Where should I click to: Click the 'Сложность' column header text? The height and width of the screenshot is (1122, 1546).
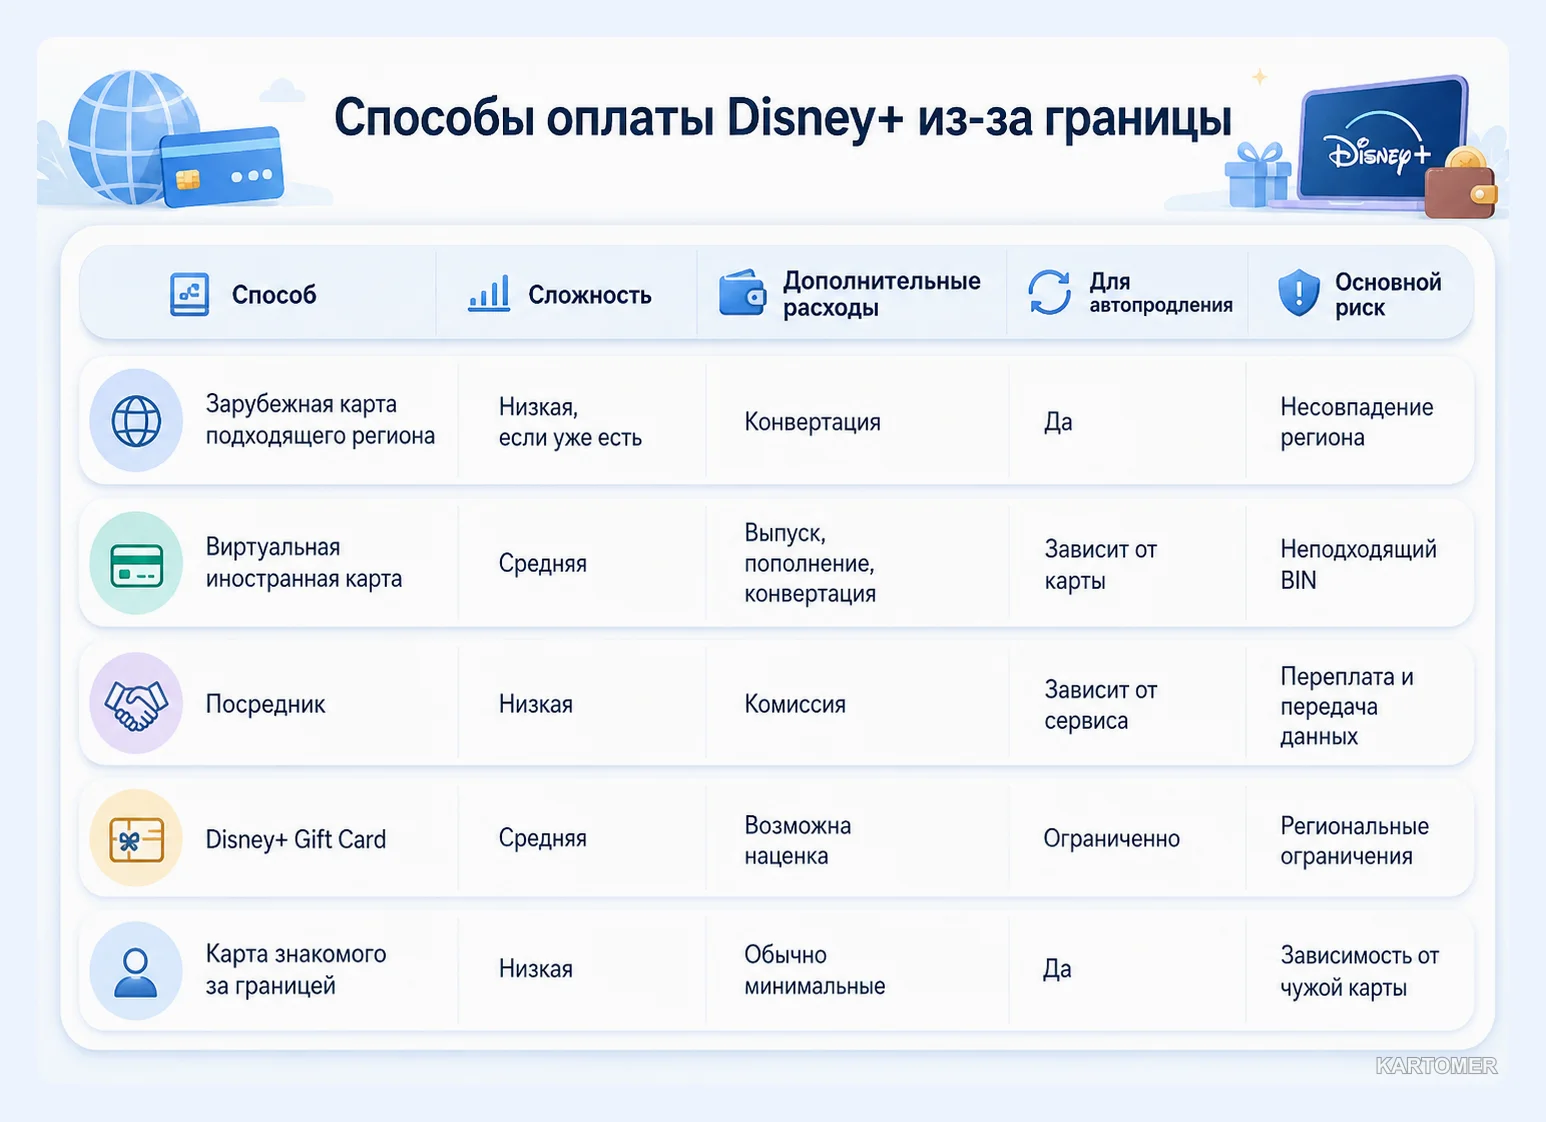[590, 295]
